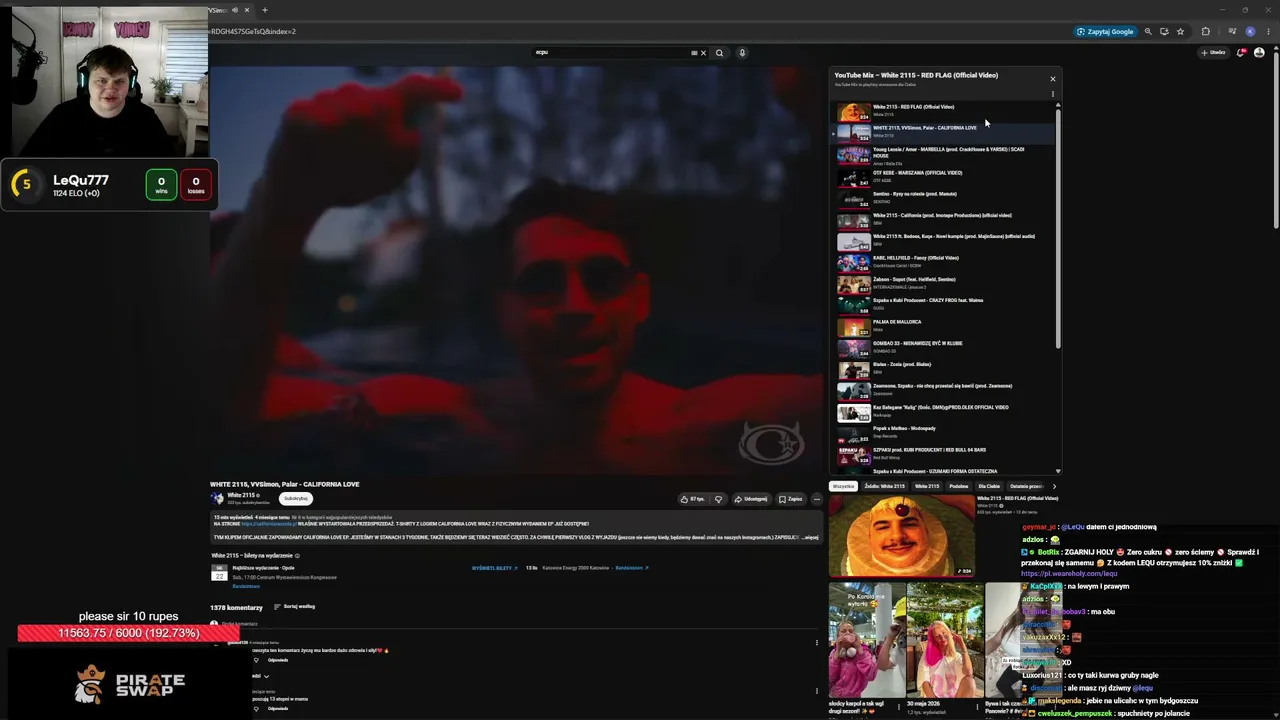
Task: Like the CALIFORNIA LOVE video
Action: point(691,499)
